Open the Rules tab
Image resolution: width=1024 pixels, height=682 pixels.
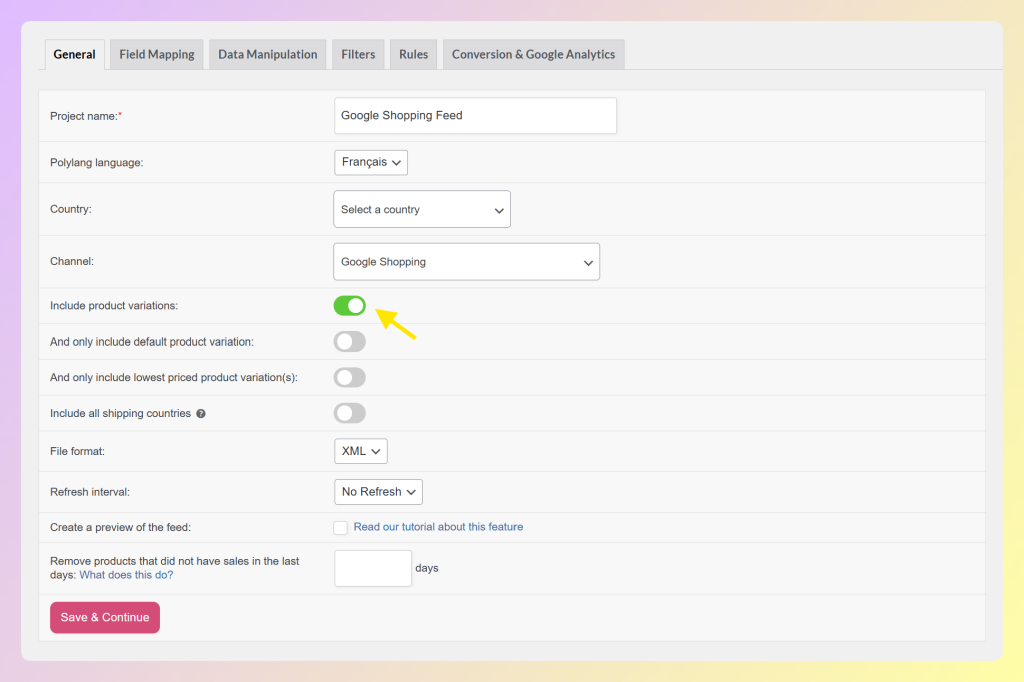[413, 54]
